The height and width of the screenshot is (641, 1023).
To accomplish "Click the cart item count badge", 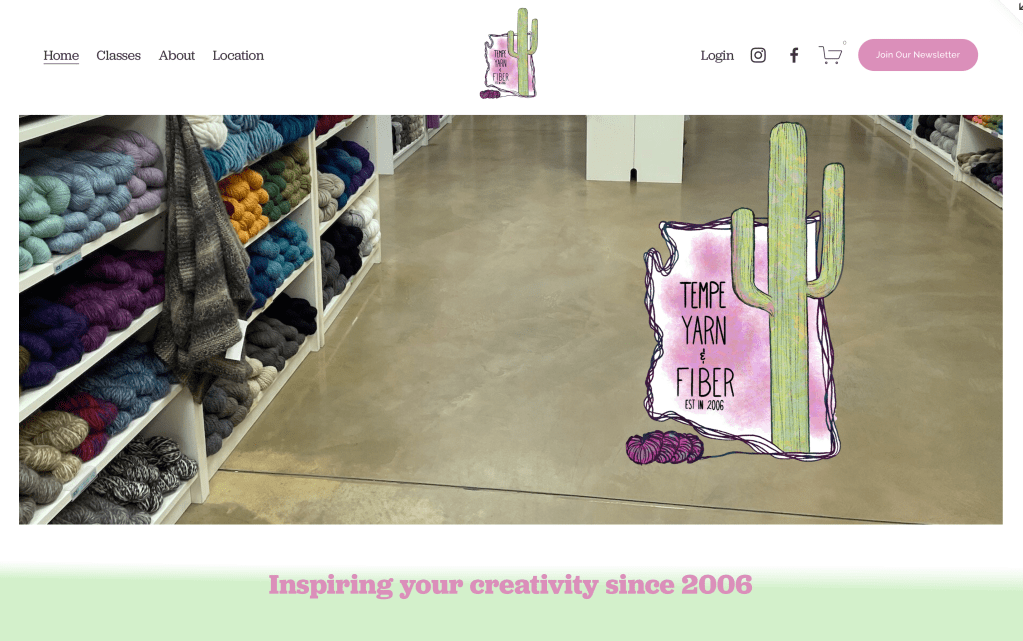I will [844, 43].
